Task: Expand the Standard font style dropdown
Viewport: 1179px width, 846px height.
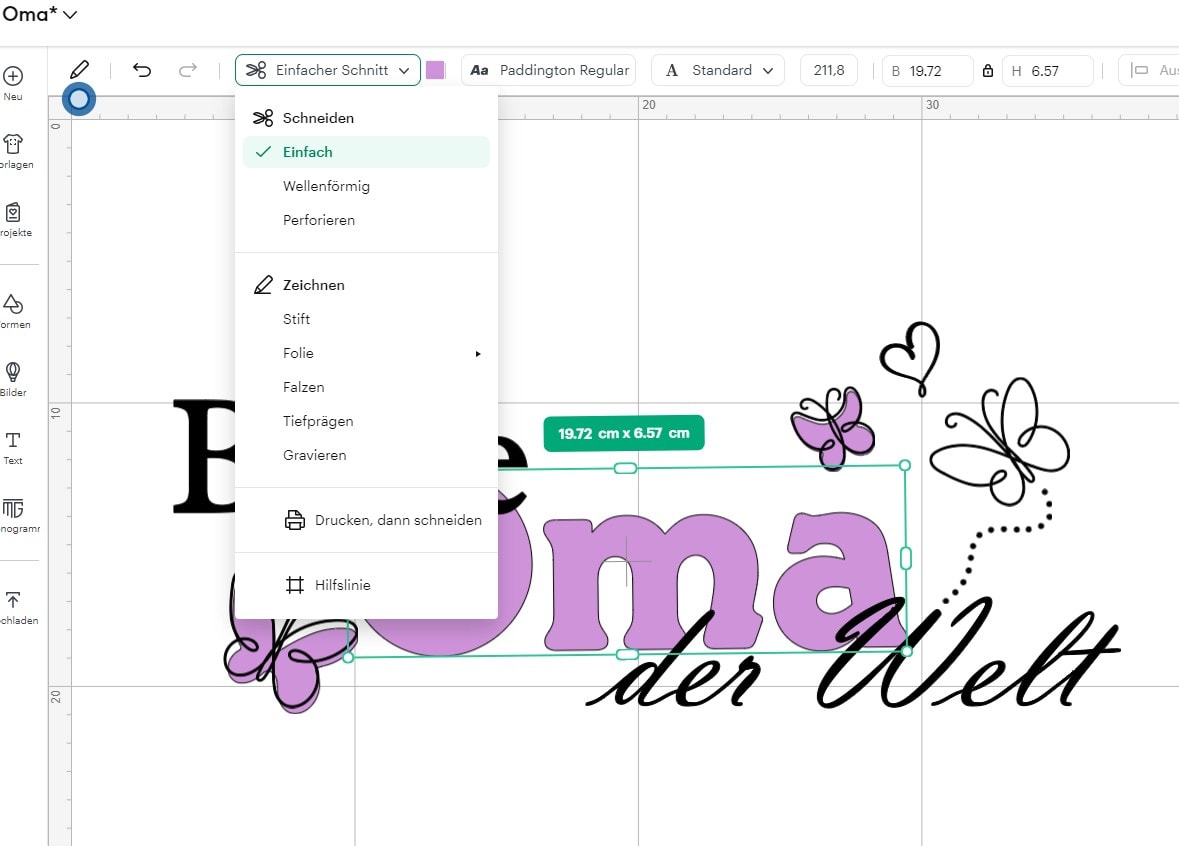Action: tap(718, 70)
